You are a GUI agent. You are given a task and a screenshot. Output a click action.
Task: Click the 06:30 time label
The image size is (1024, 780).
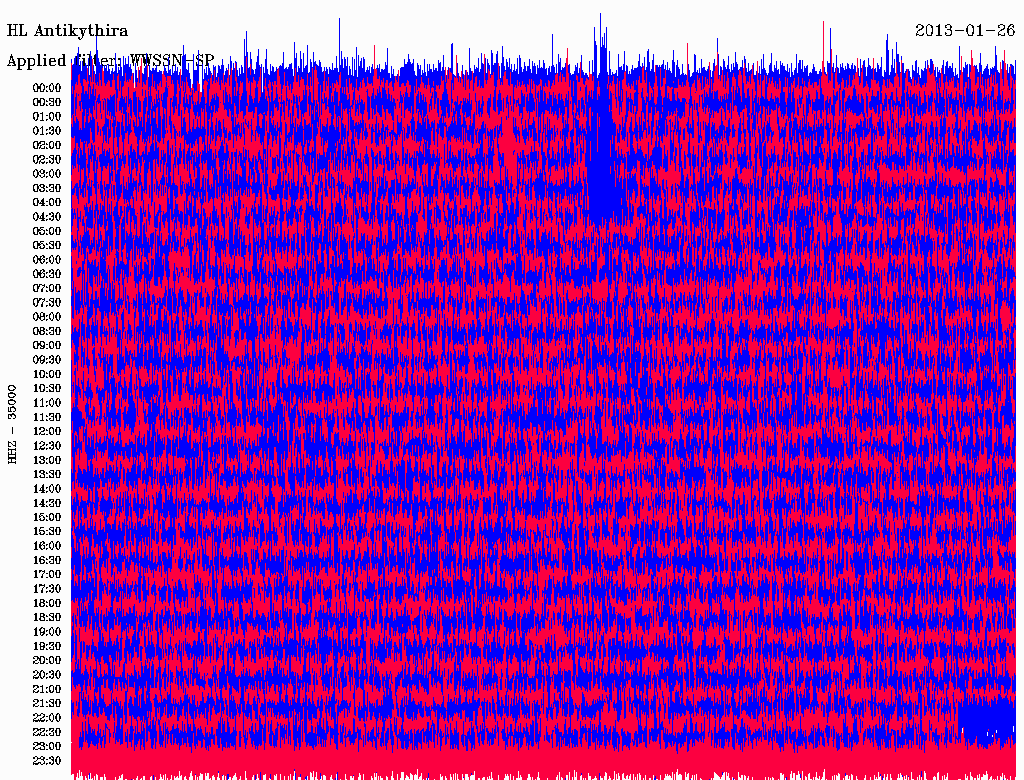[x=47, y=274]
